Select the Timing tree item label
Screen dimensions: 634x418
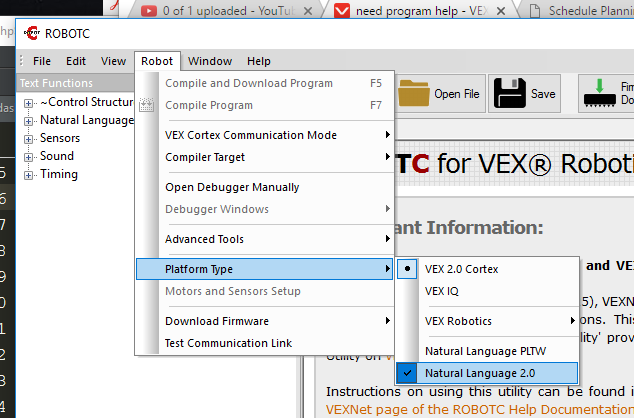point(59,174)
